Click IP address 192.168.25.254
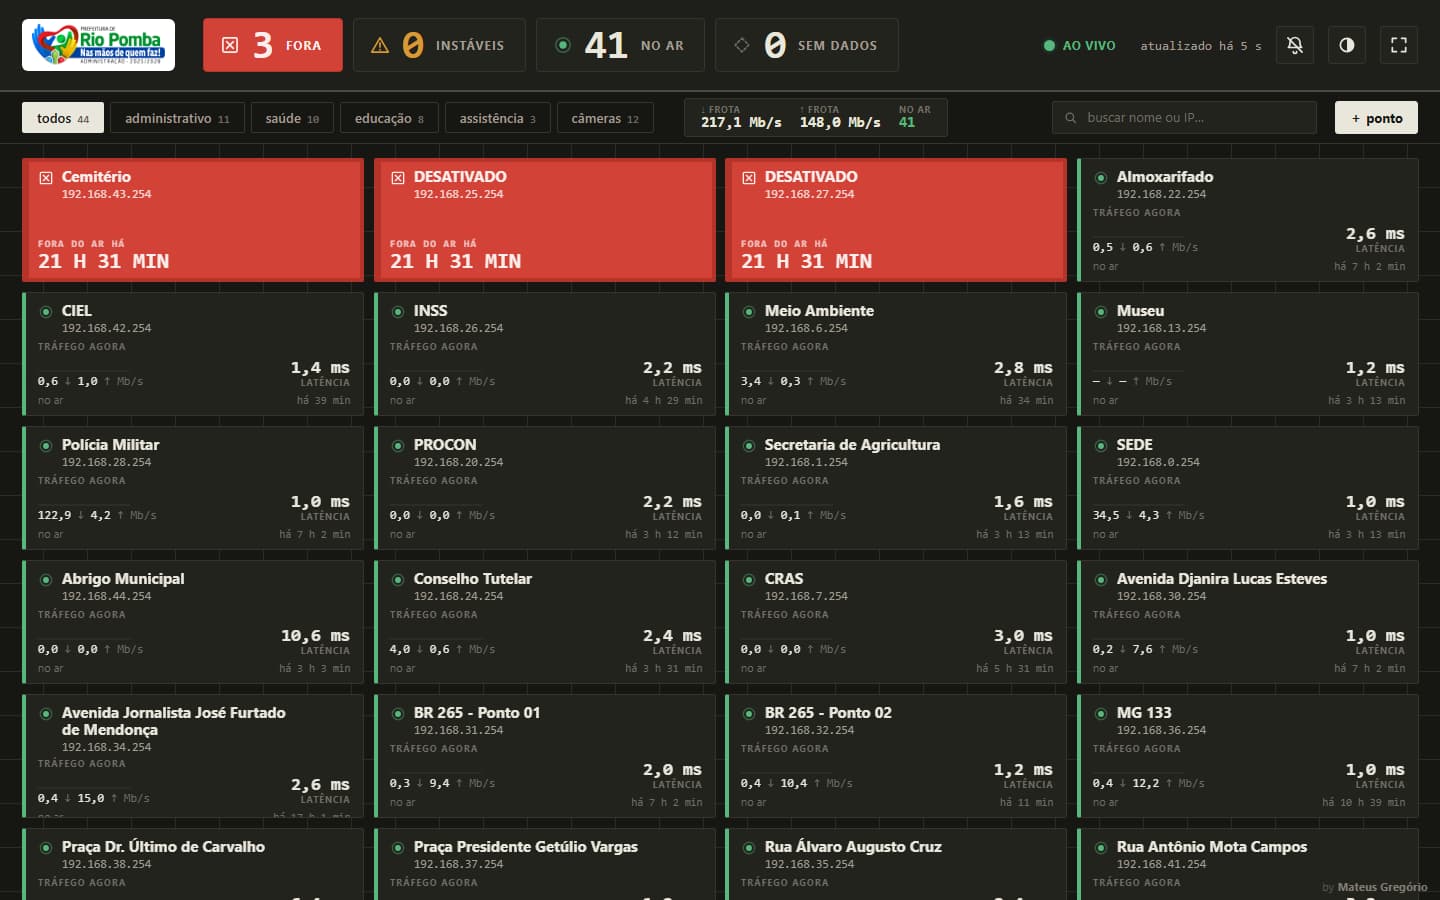The image size is (1440, 900). click(x=459, y=194)
